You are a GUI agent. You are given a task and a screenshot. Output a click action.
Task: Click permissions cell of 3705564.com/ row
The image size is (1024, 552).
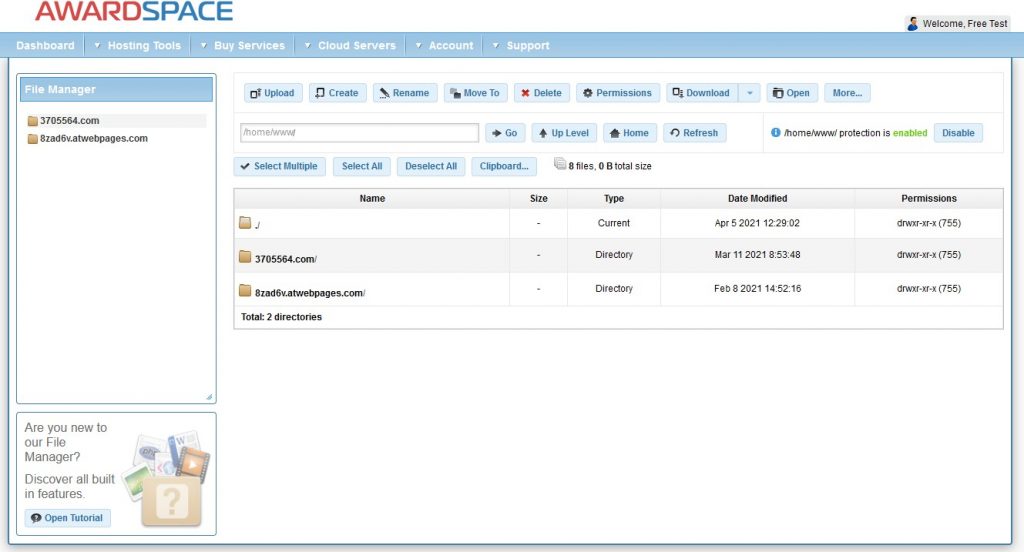click(x=929, y=255)
